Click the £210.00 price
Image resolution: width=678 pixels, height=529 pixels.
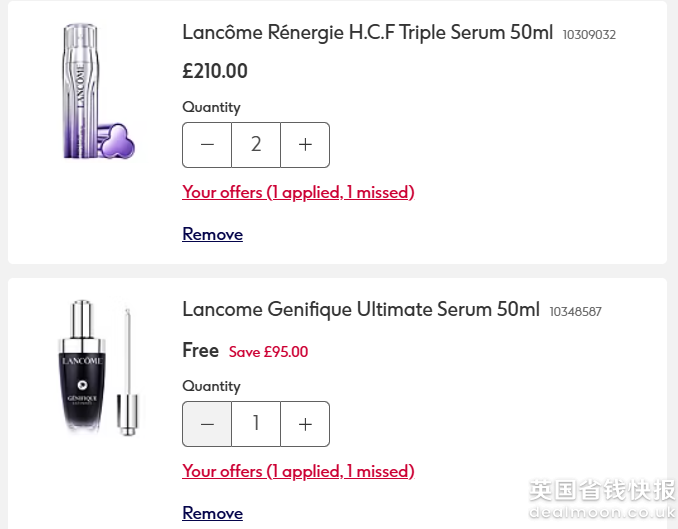click(215, 71)
